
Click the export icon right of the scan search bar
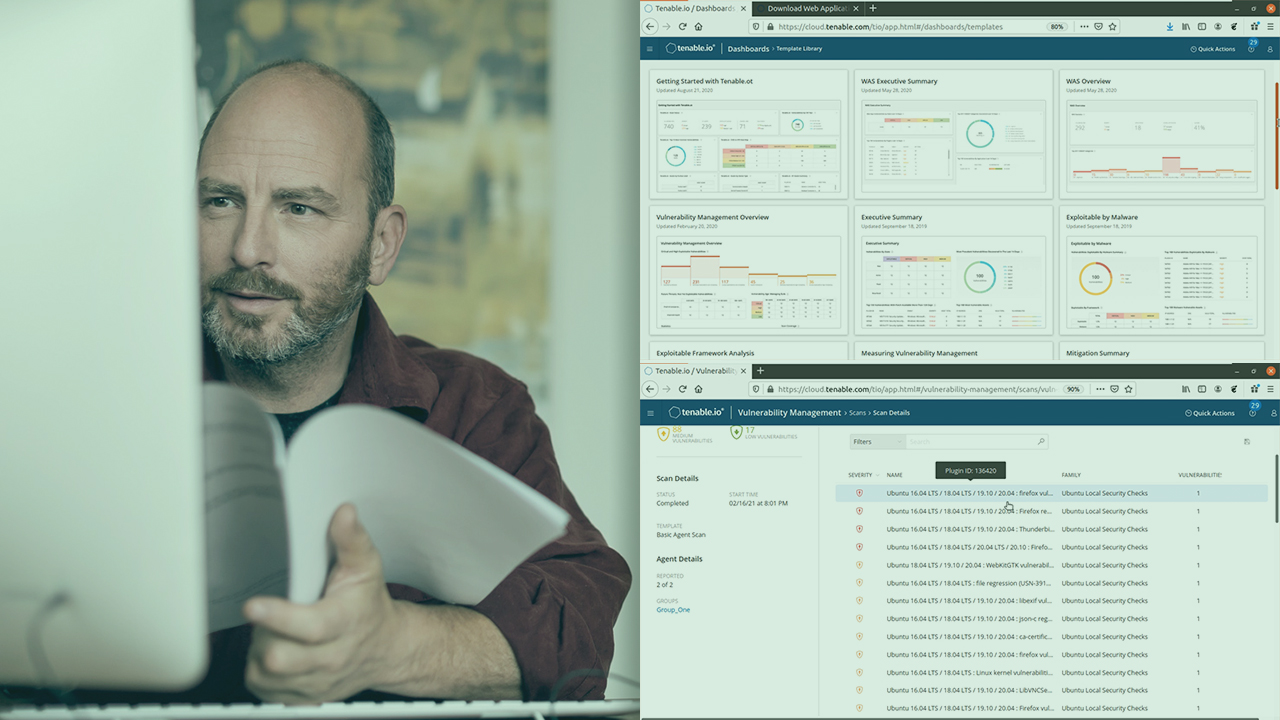(1247, 441)
